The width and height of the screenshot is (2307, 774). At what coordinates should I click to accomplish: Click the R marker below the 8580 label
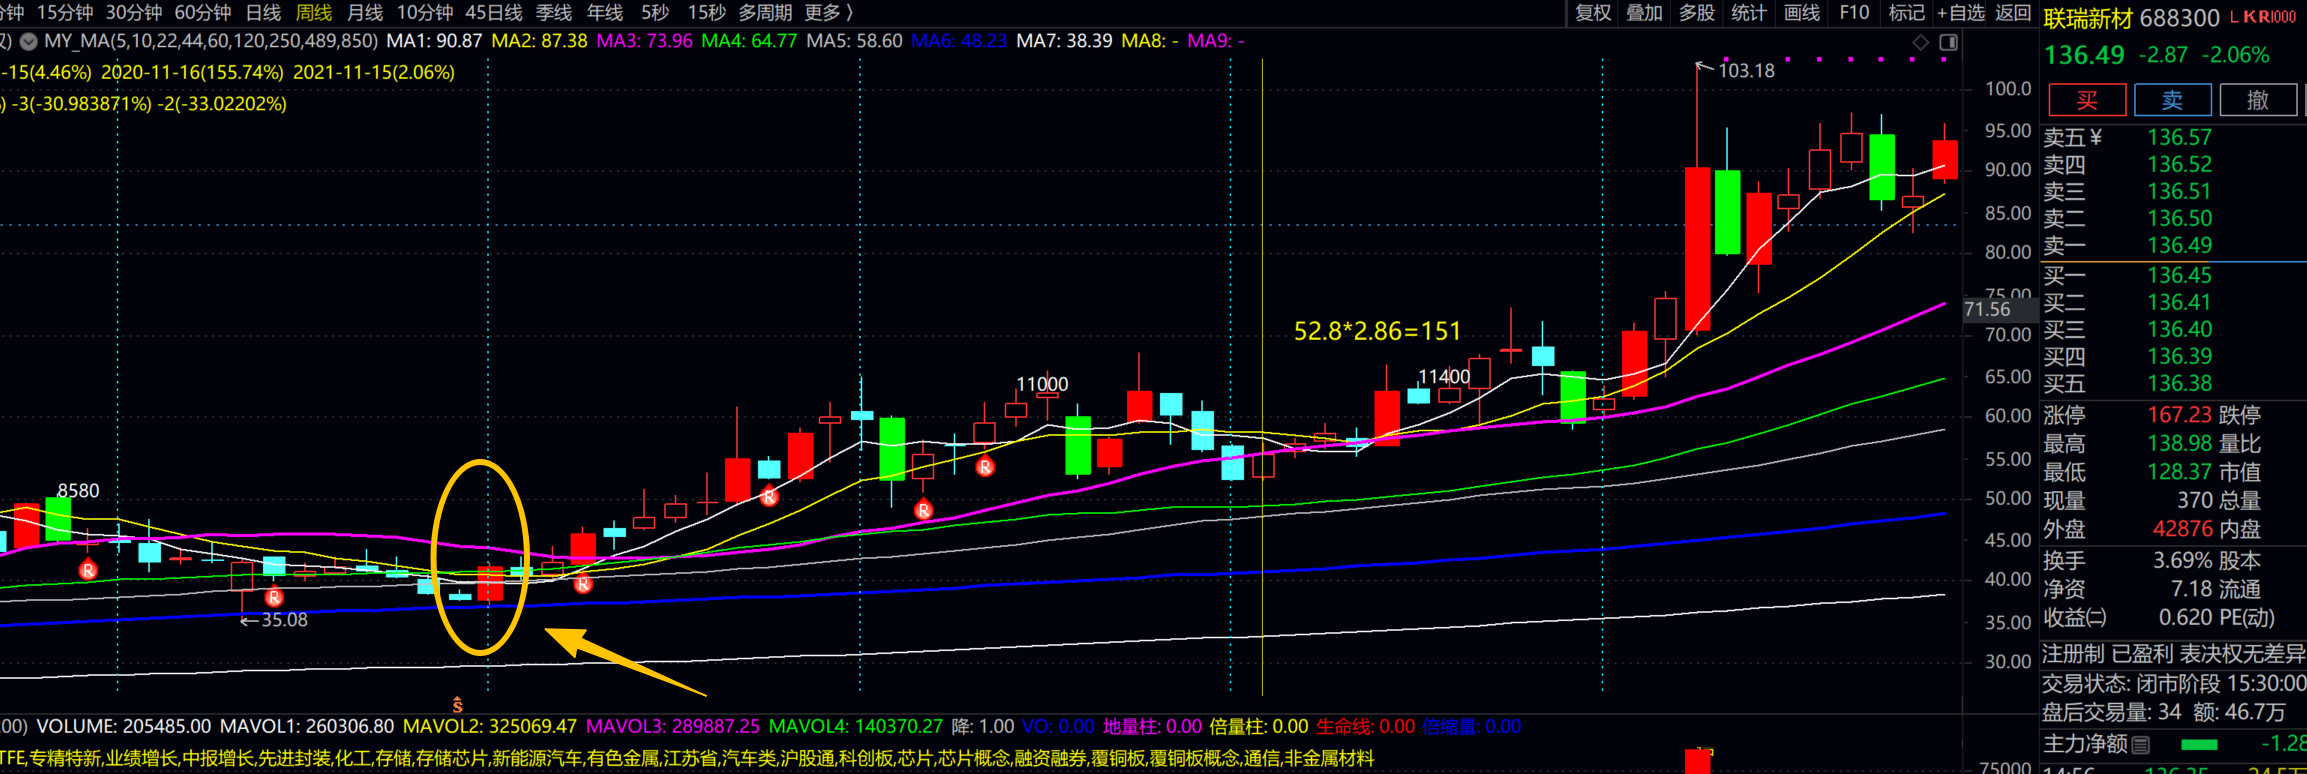coord(88,570)
